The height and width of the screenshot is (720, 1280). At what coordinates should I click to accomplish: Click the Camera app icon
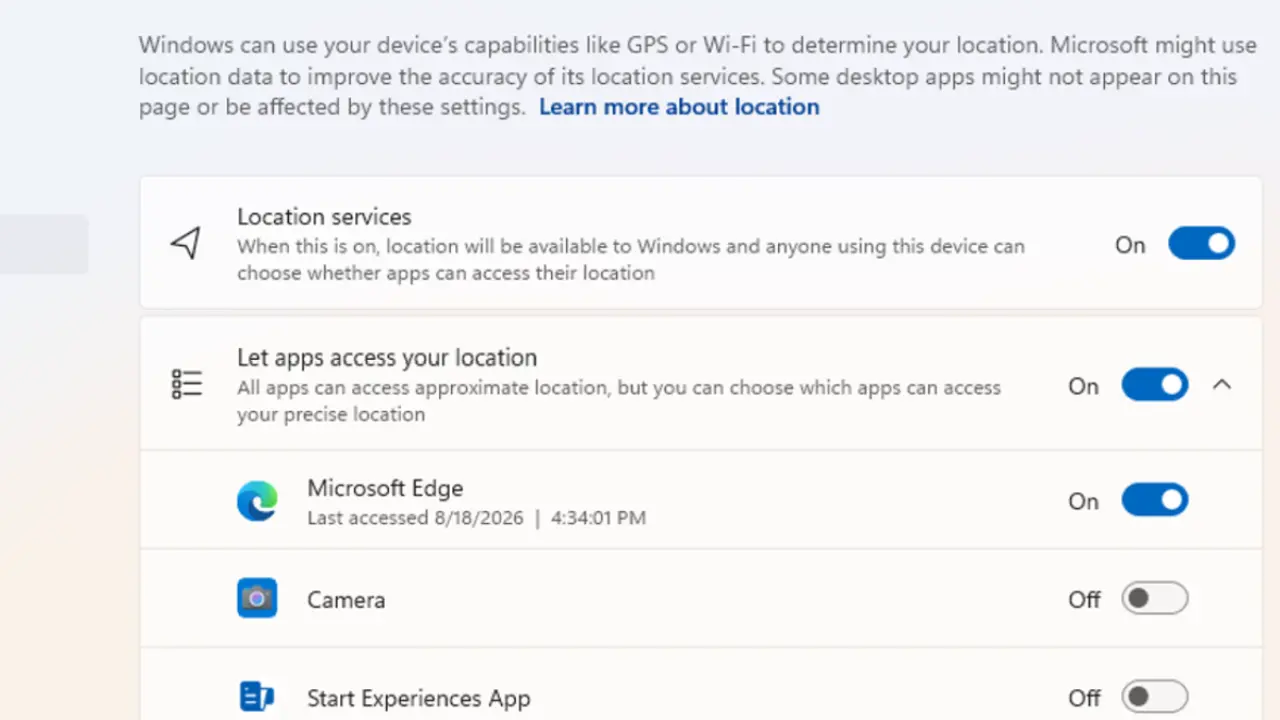point(257,598)
